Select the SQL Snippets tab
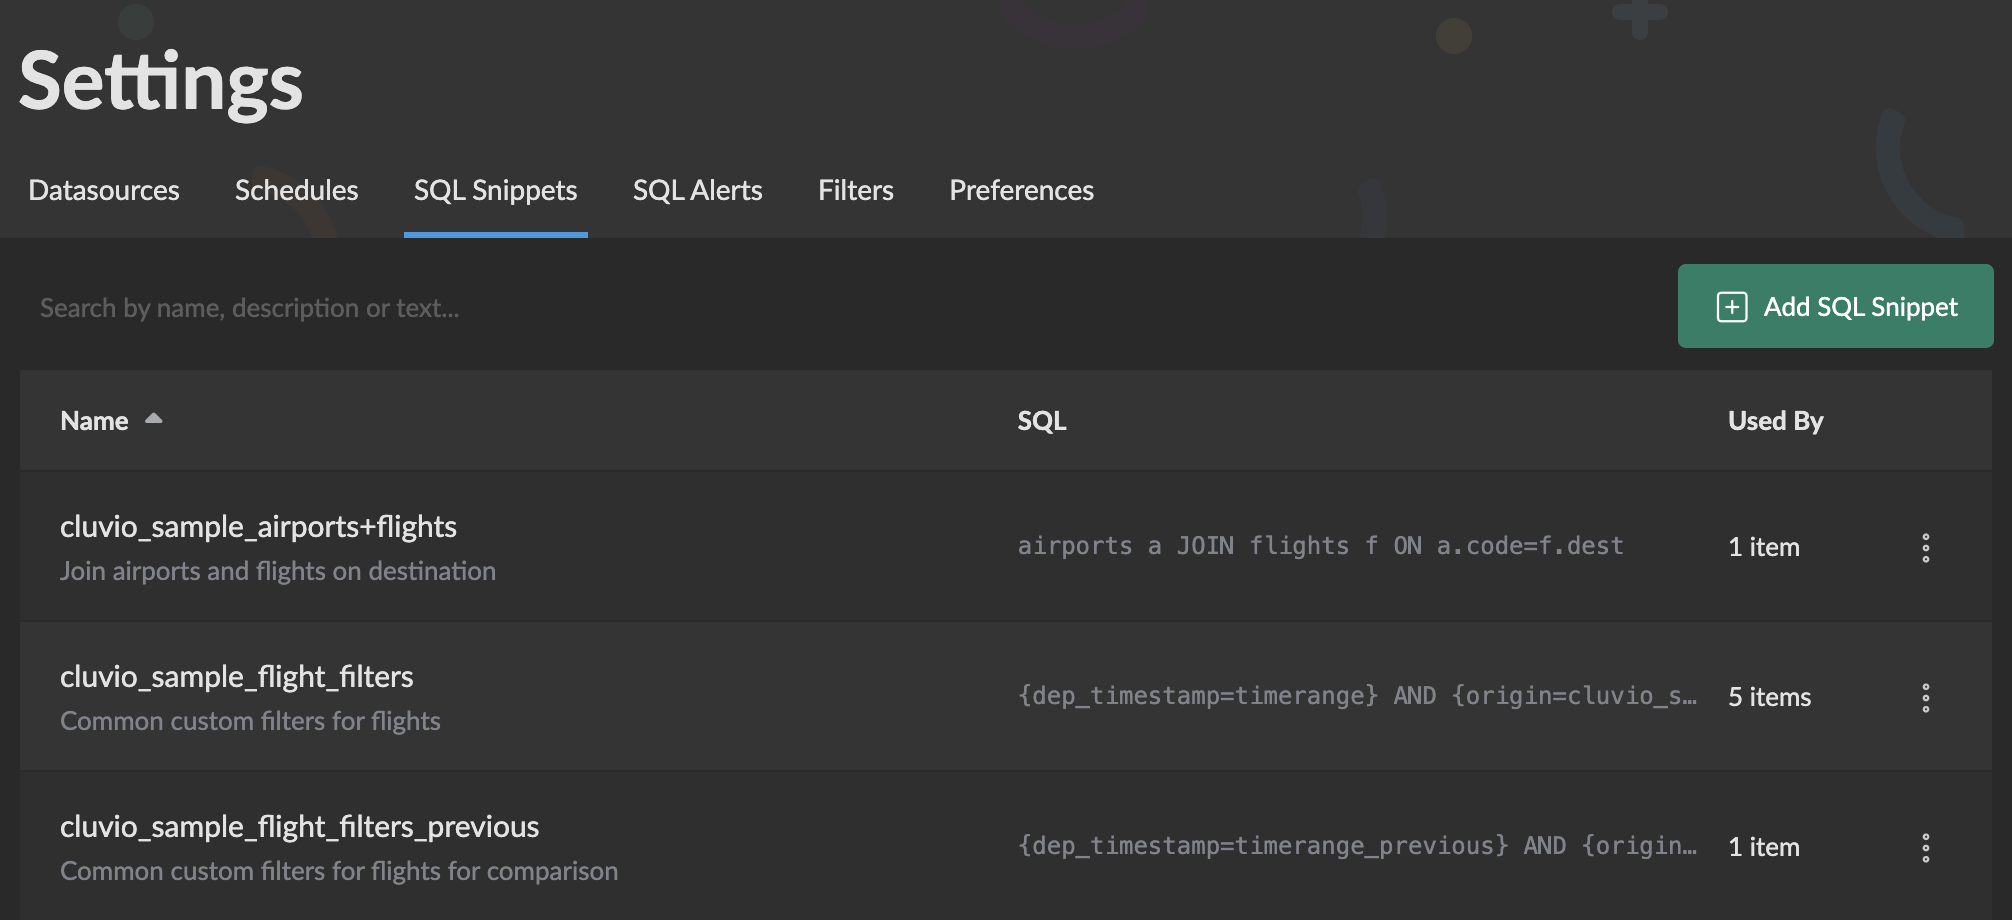Viewport: 2012px width, 920px height. [495, 190]
